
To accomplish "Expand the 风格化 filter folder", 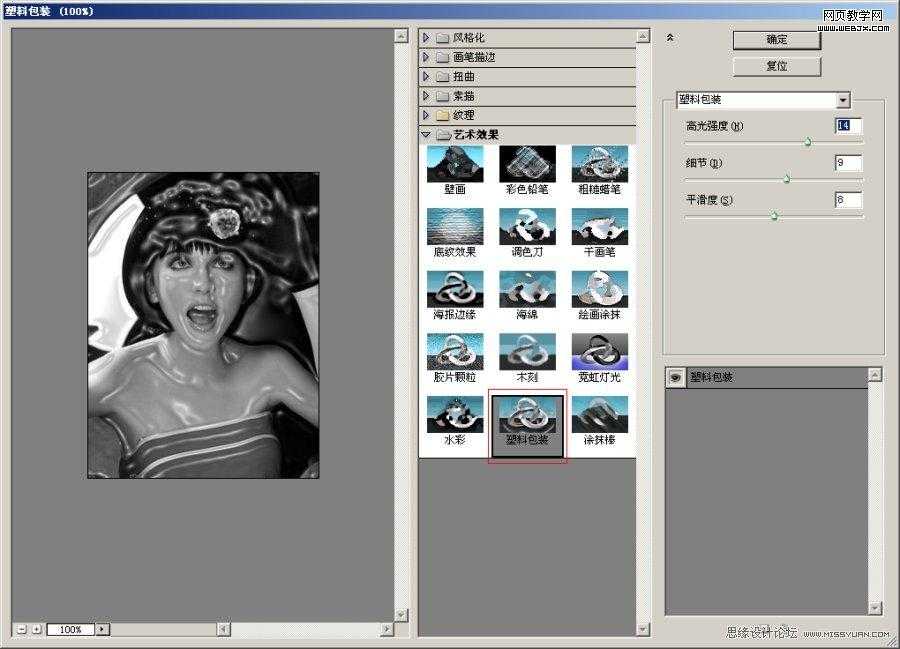I will coord(426,38).
